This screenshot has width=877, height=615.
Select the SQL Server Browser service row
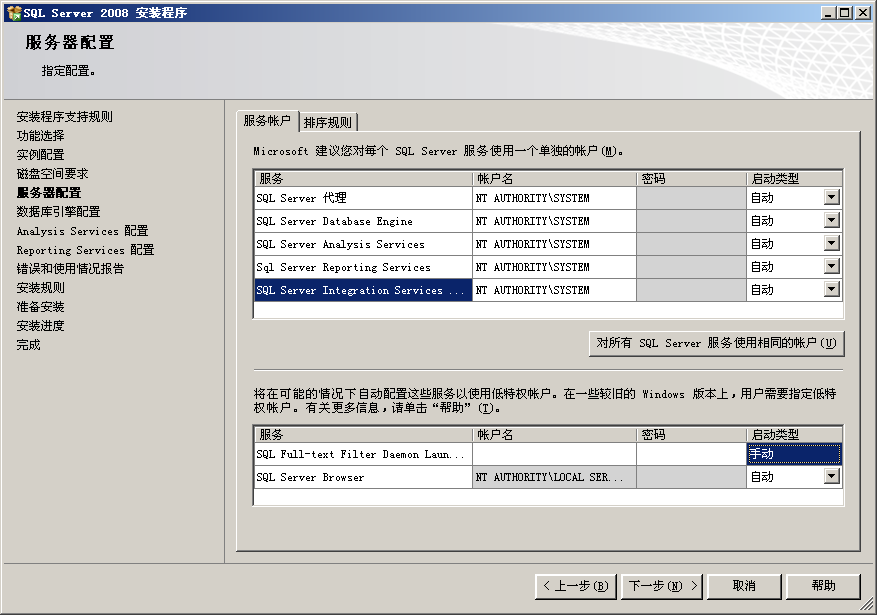coord(364,477)
